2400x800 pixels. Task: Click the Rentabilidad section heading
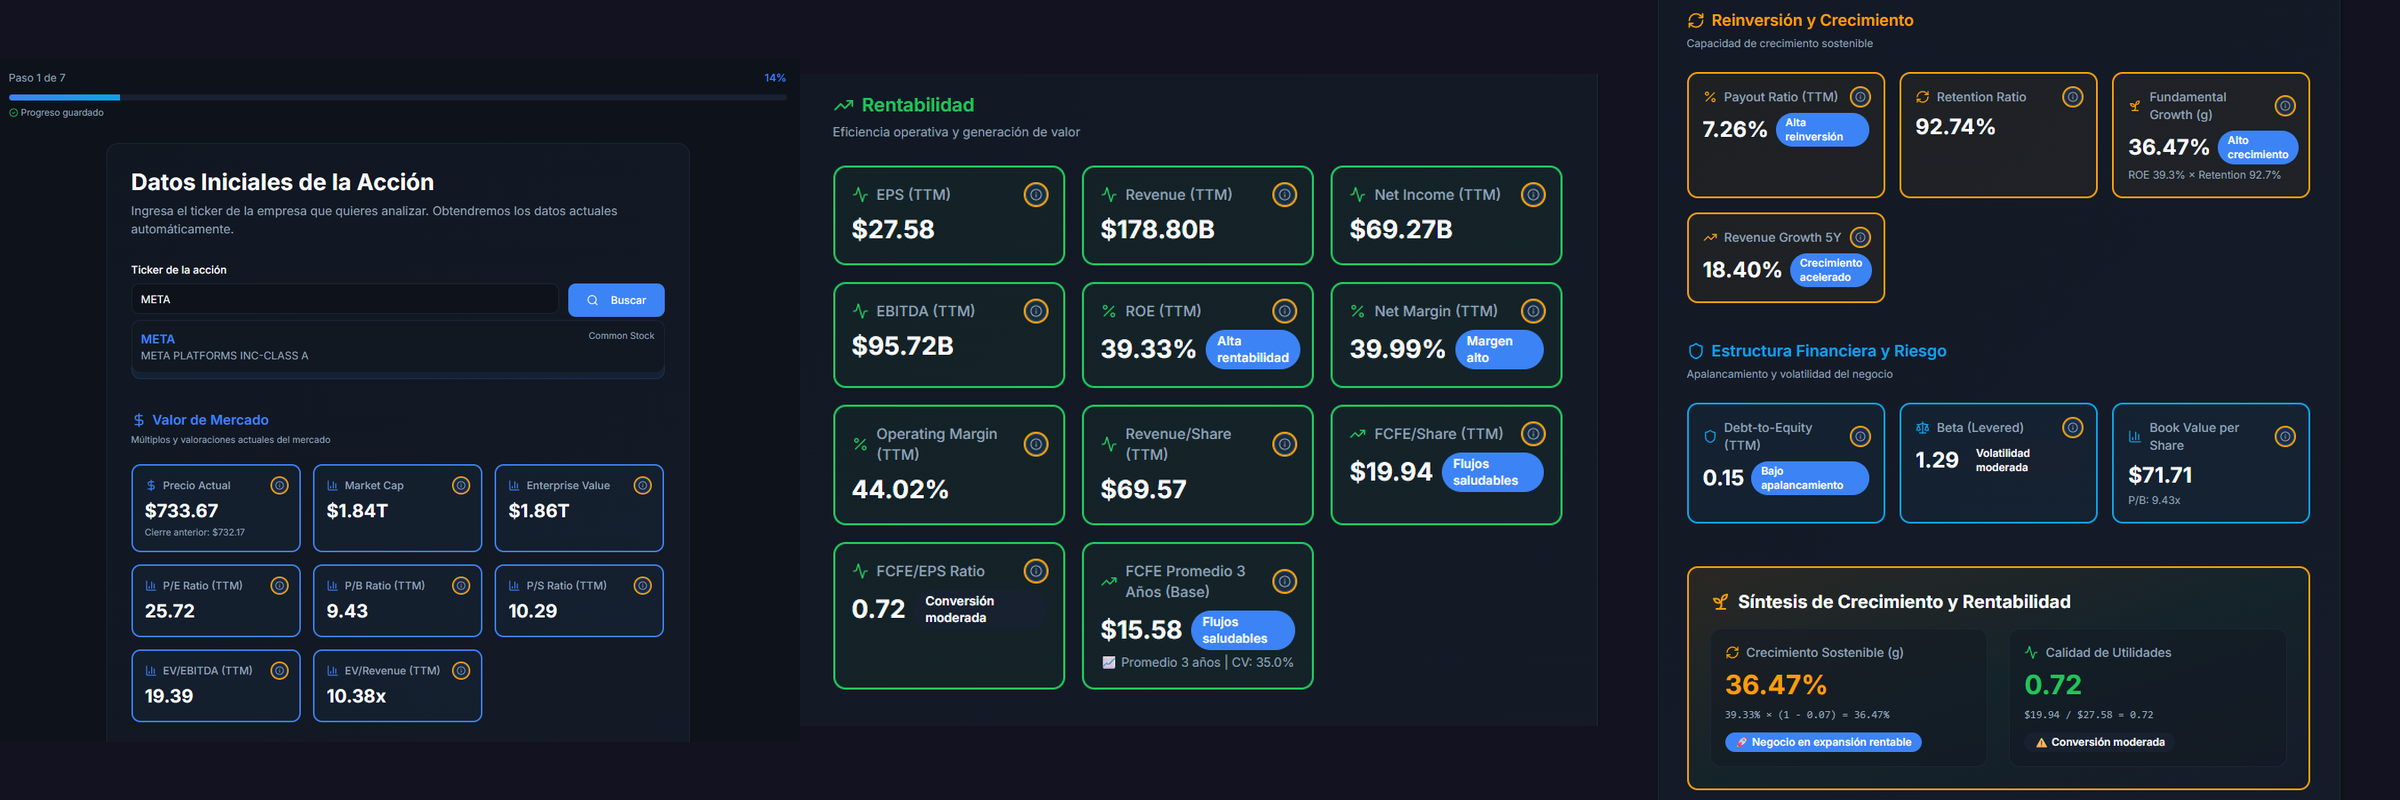pos(917,105)
